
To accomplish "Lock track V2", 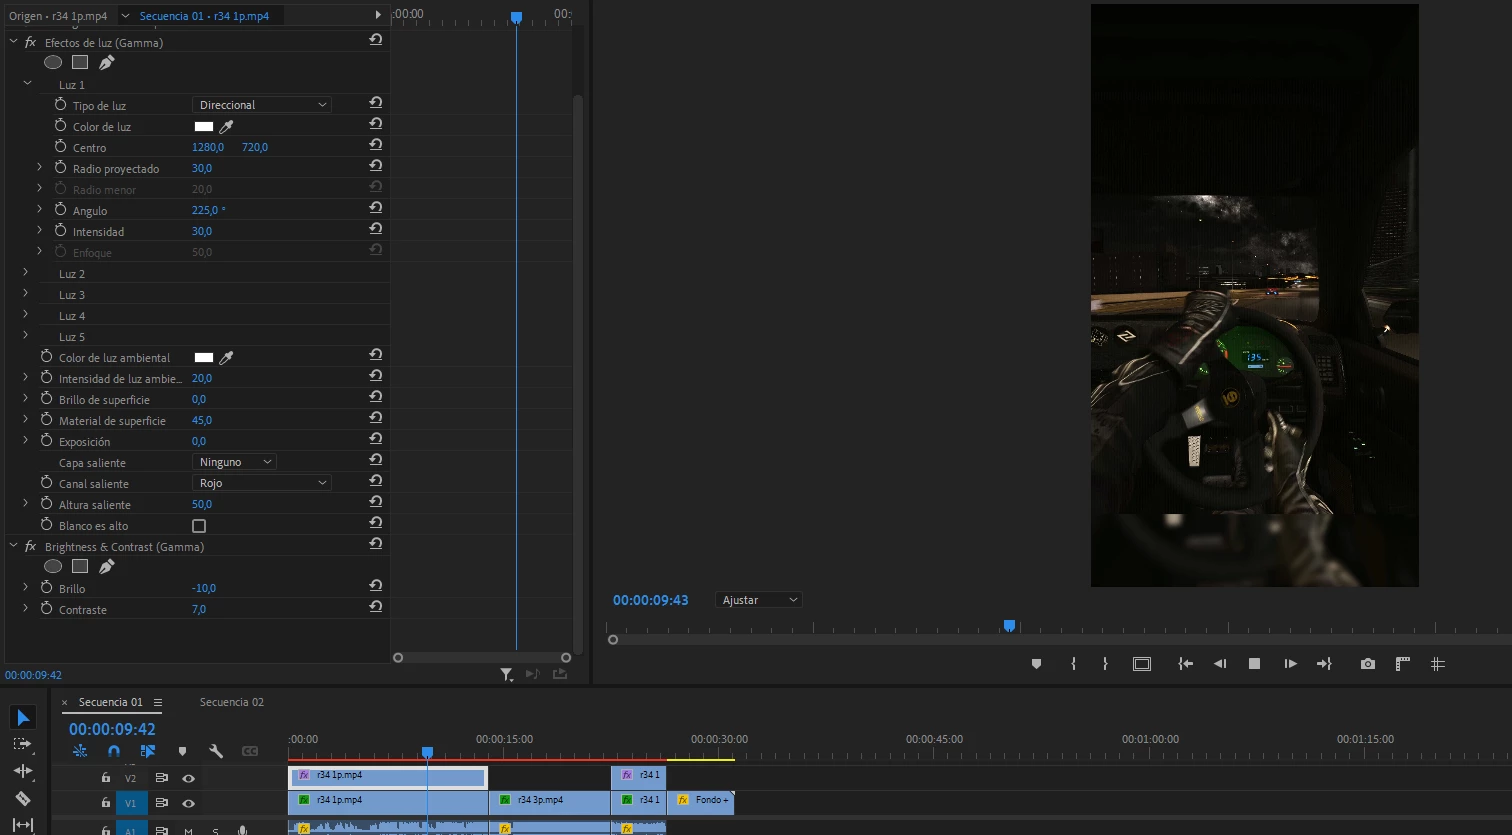I will pos(106,778).
